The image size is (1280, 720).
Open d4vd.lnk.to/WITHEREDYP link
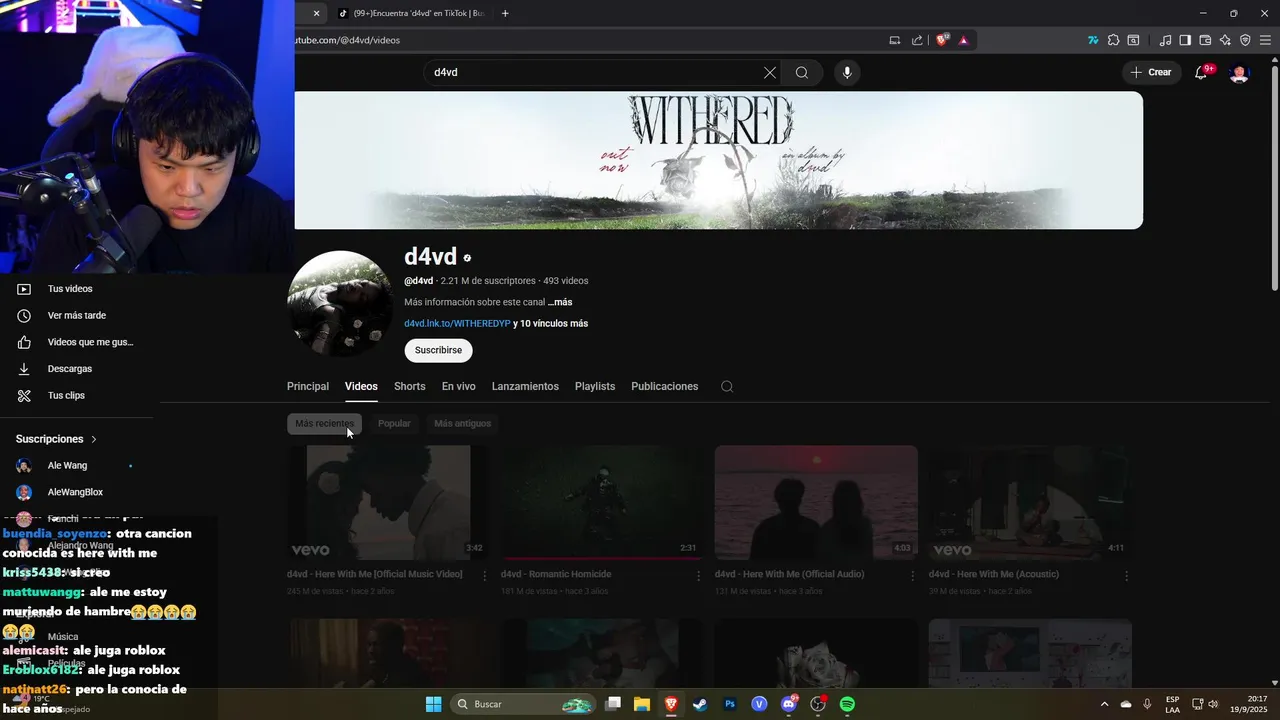tap(457, 324)
